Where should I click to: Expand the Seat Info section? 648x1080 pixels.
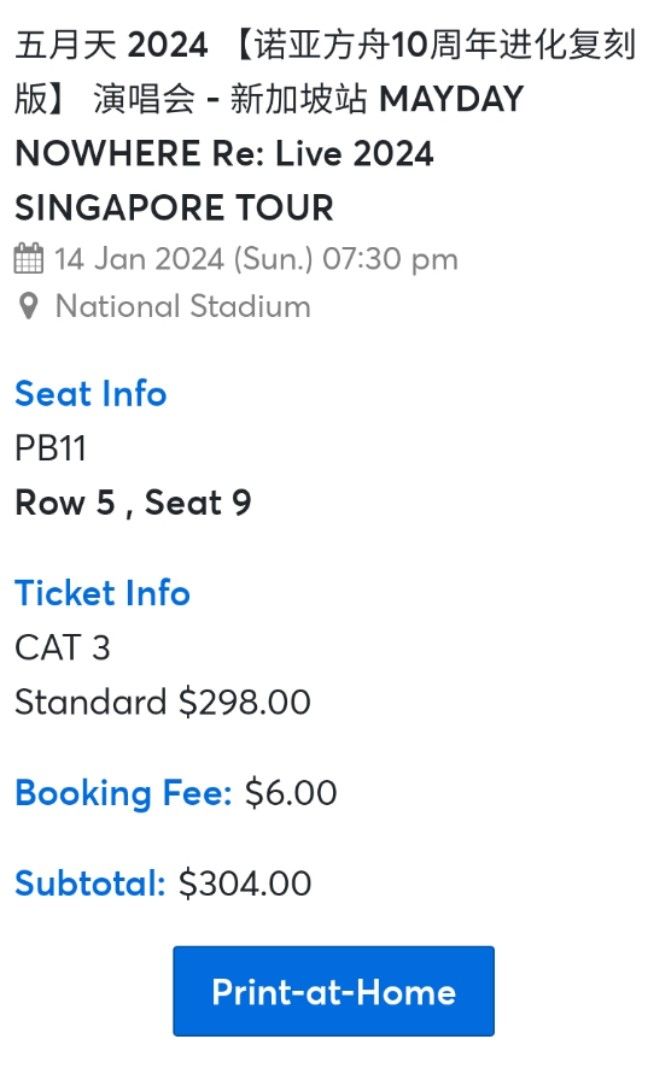coord(90,394)
